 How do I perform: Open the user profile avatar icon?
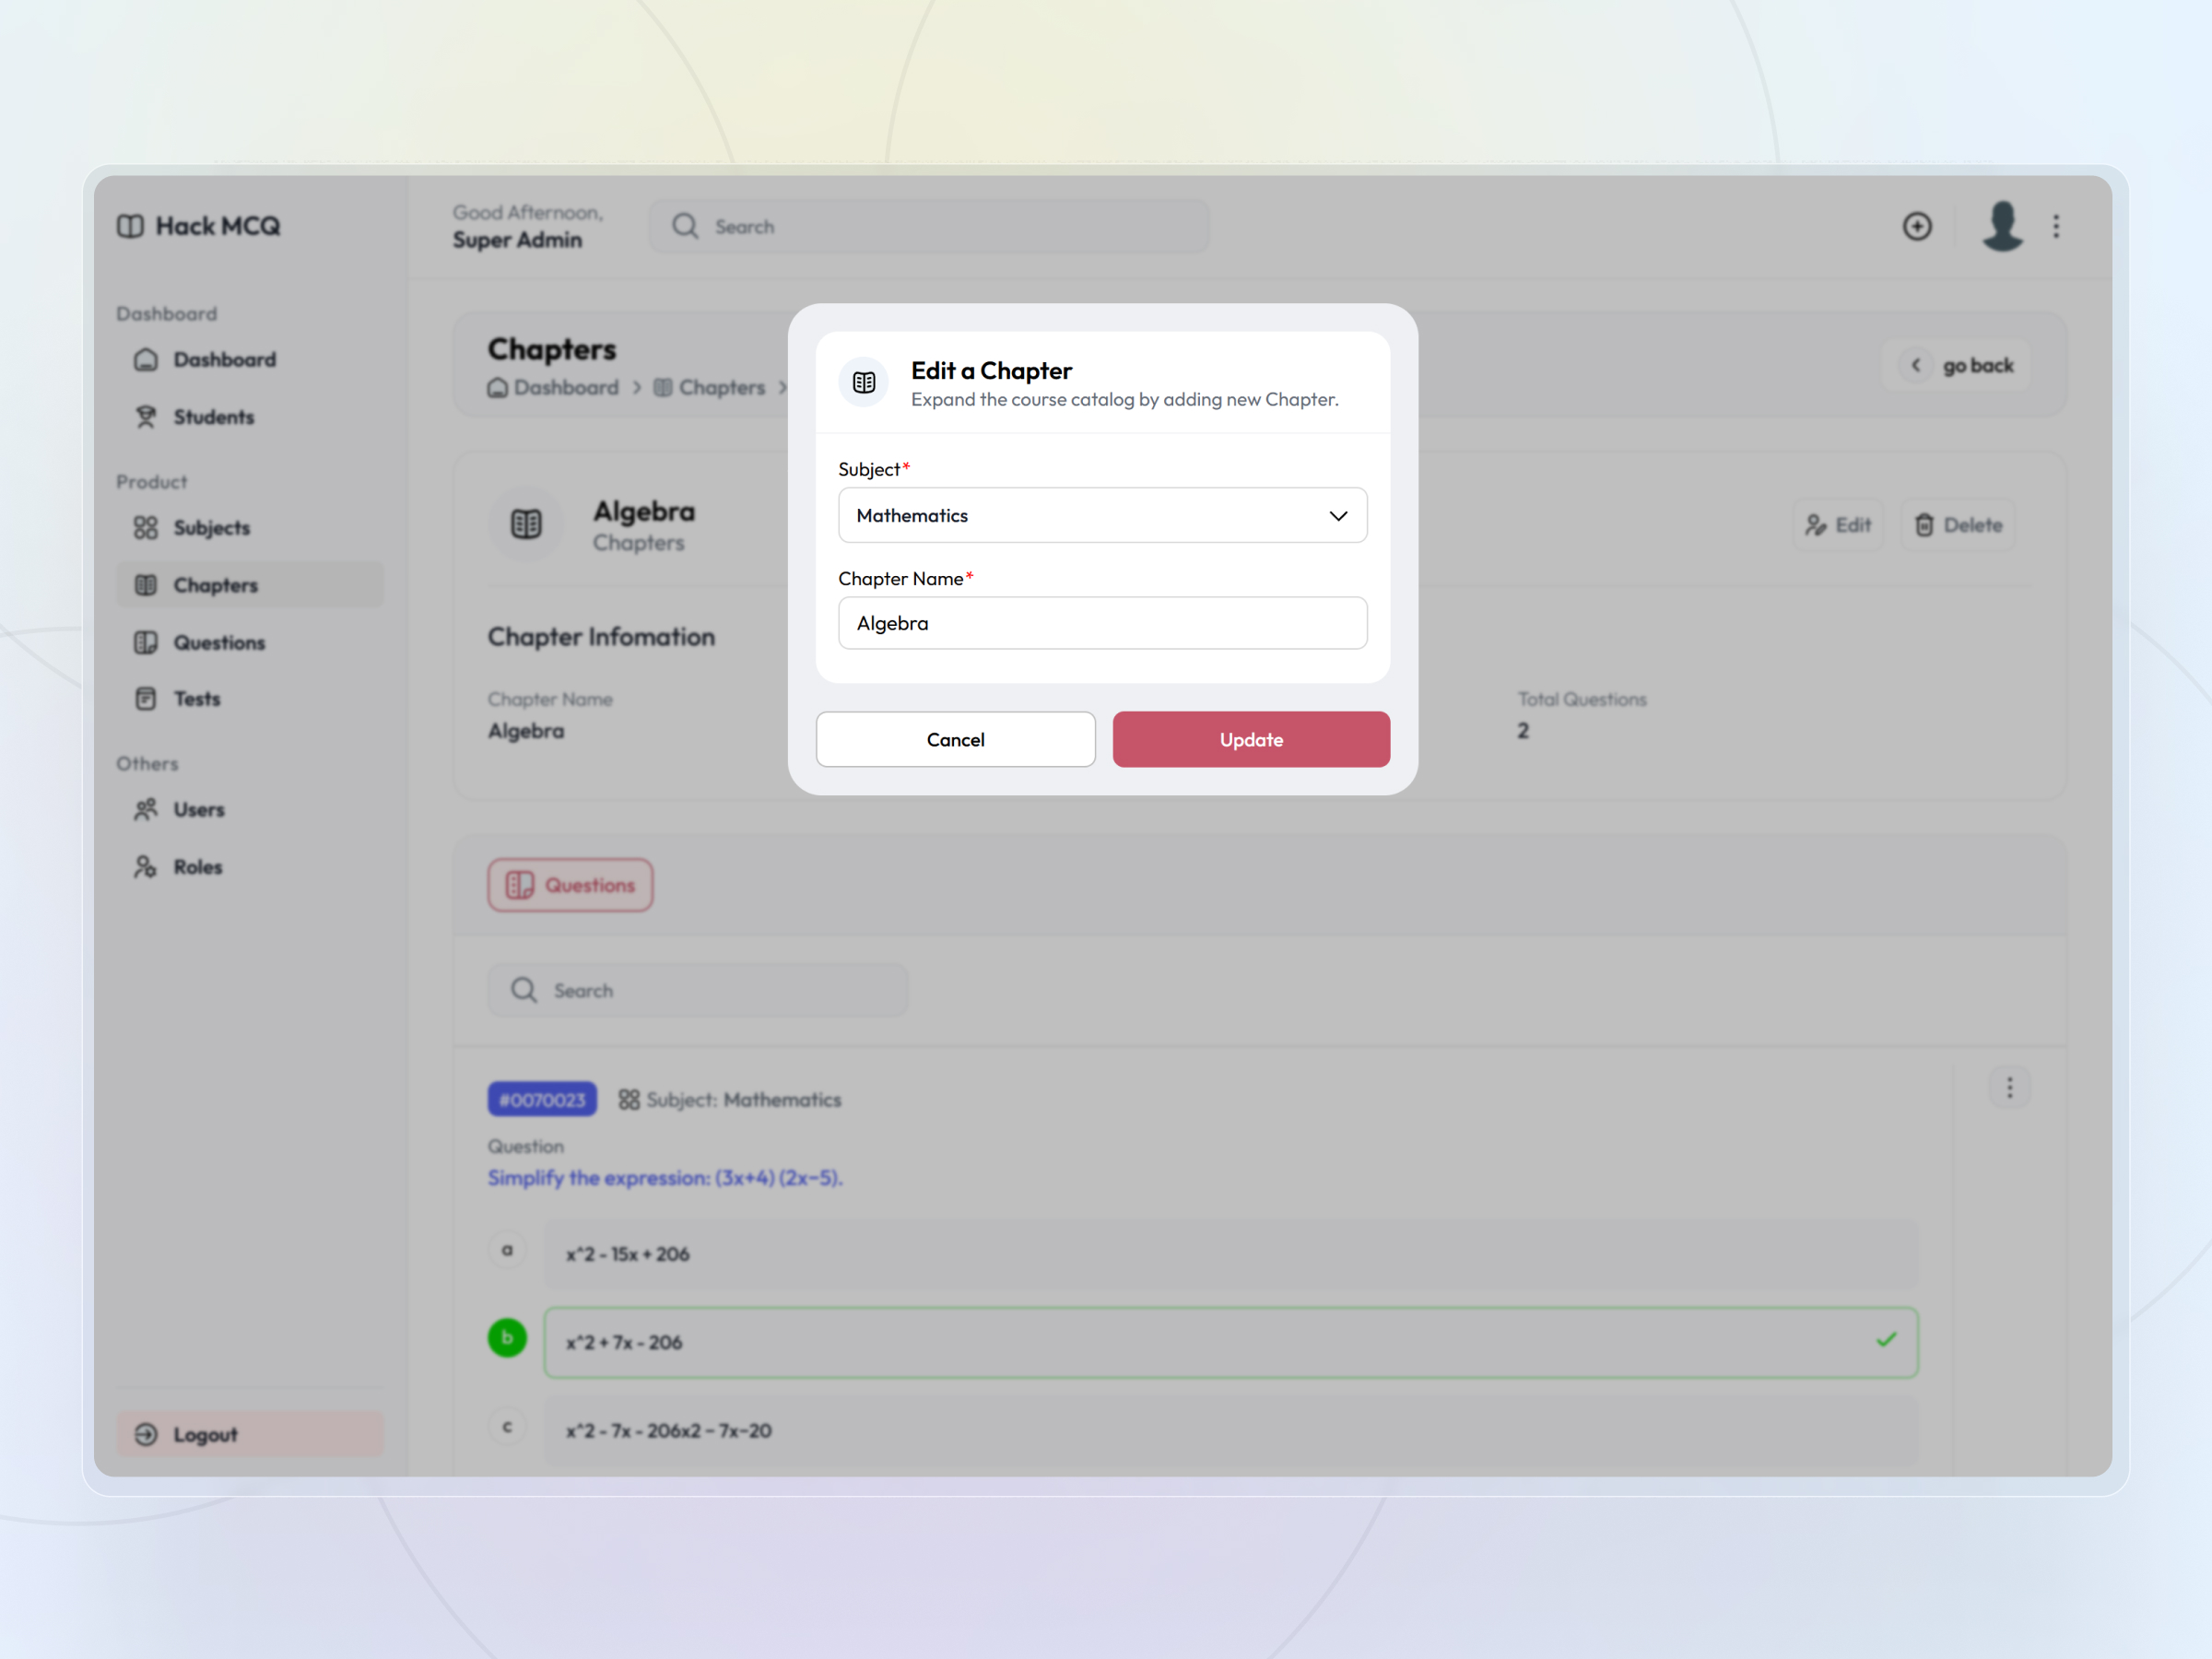(2001, 226)
